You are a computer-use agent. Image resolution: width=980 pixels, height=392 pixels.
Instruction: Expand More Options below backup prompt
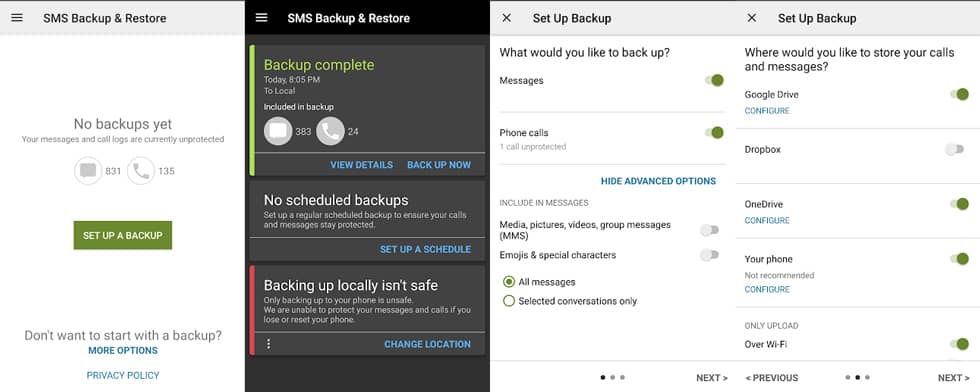click(x=123, y=350)
